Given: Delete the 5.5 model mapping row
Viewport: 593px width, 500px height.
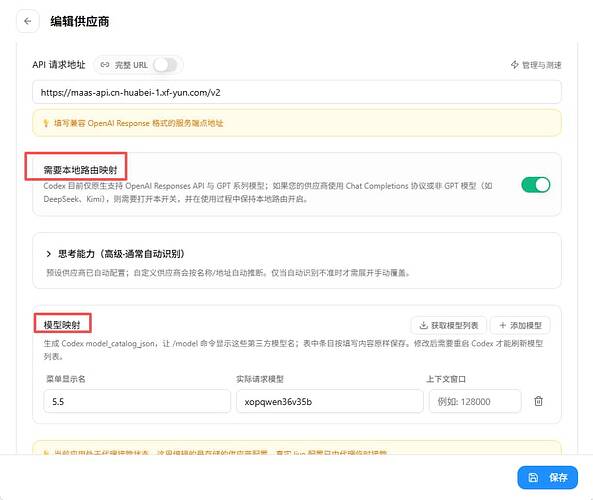Looking at the screenshot, I should [539, 401].
